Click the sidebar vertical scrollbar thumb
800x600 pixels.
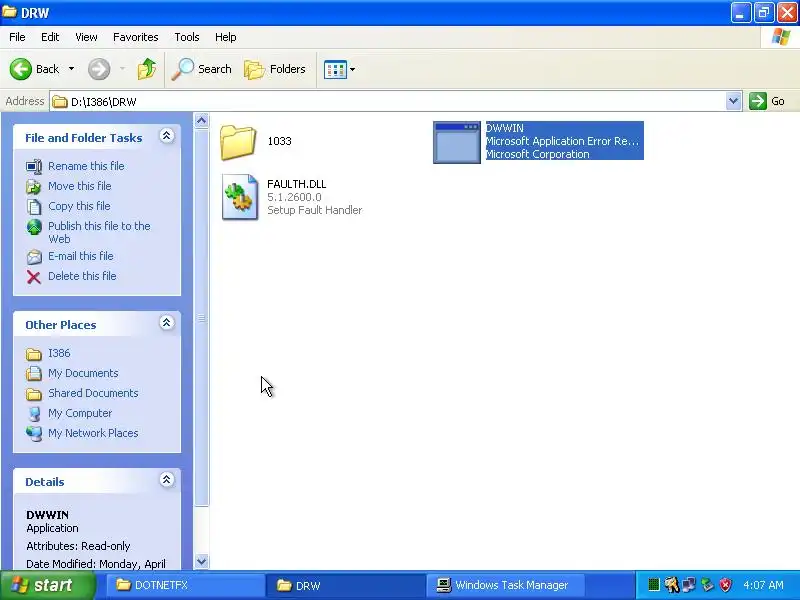pos(202,318)
